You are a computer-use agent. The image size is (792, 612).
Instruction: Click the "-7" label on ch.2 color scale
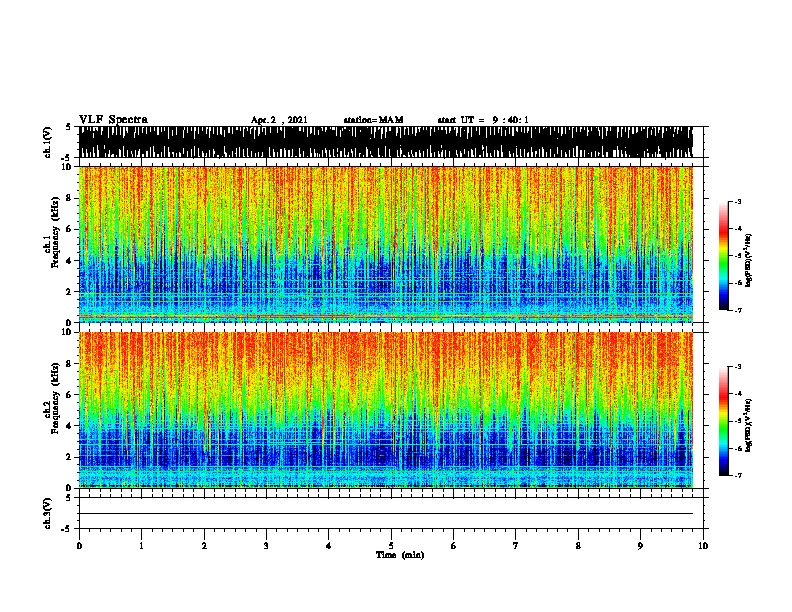(x=737, y=475)
